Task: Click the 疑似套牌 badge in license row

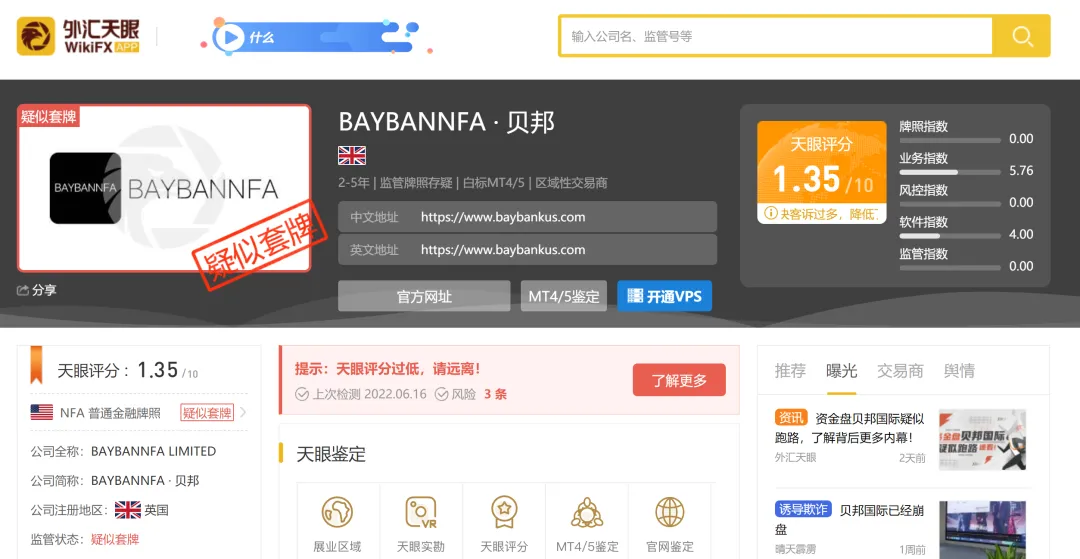Action: [207, 412]
